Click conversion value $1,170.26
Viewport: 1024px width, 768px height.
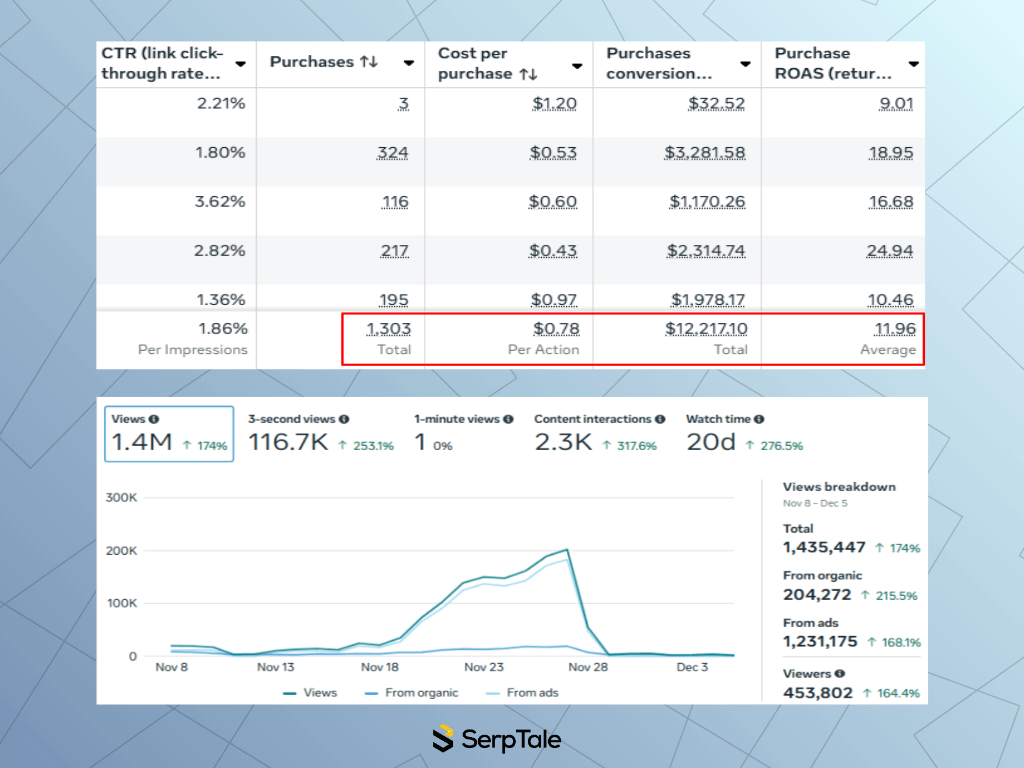click(x=707, y=202)
